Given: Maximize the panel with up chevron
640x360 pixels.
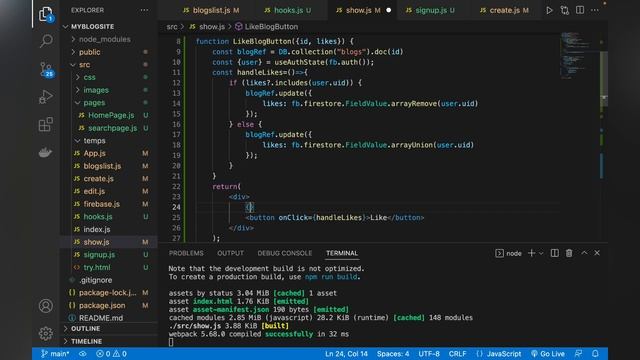Looking at the screenshot, I should pyautogui.click(x=584, y=253).
